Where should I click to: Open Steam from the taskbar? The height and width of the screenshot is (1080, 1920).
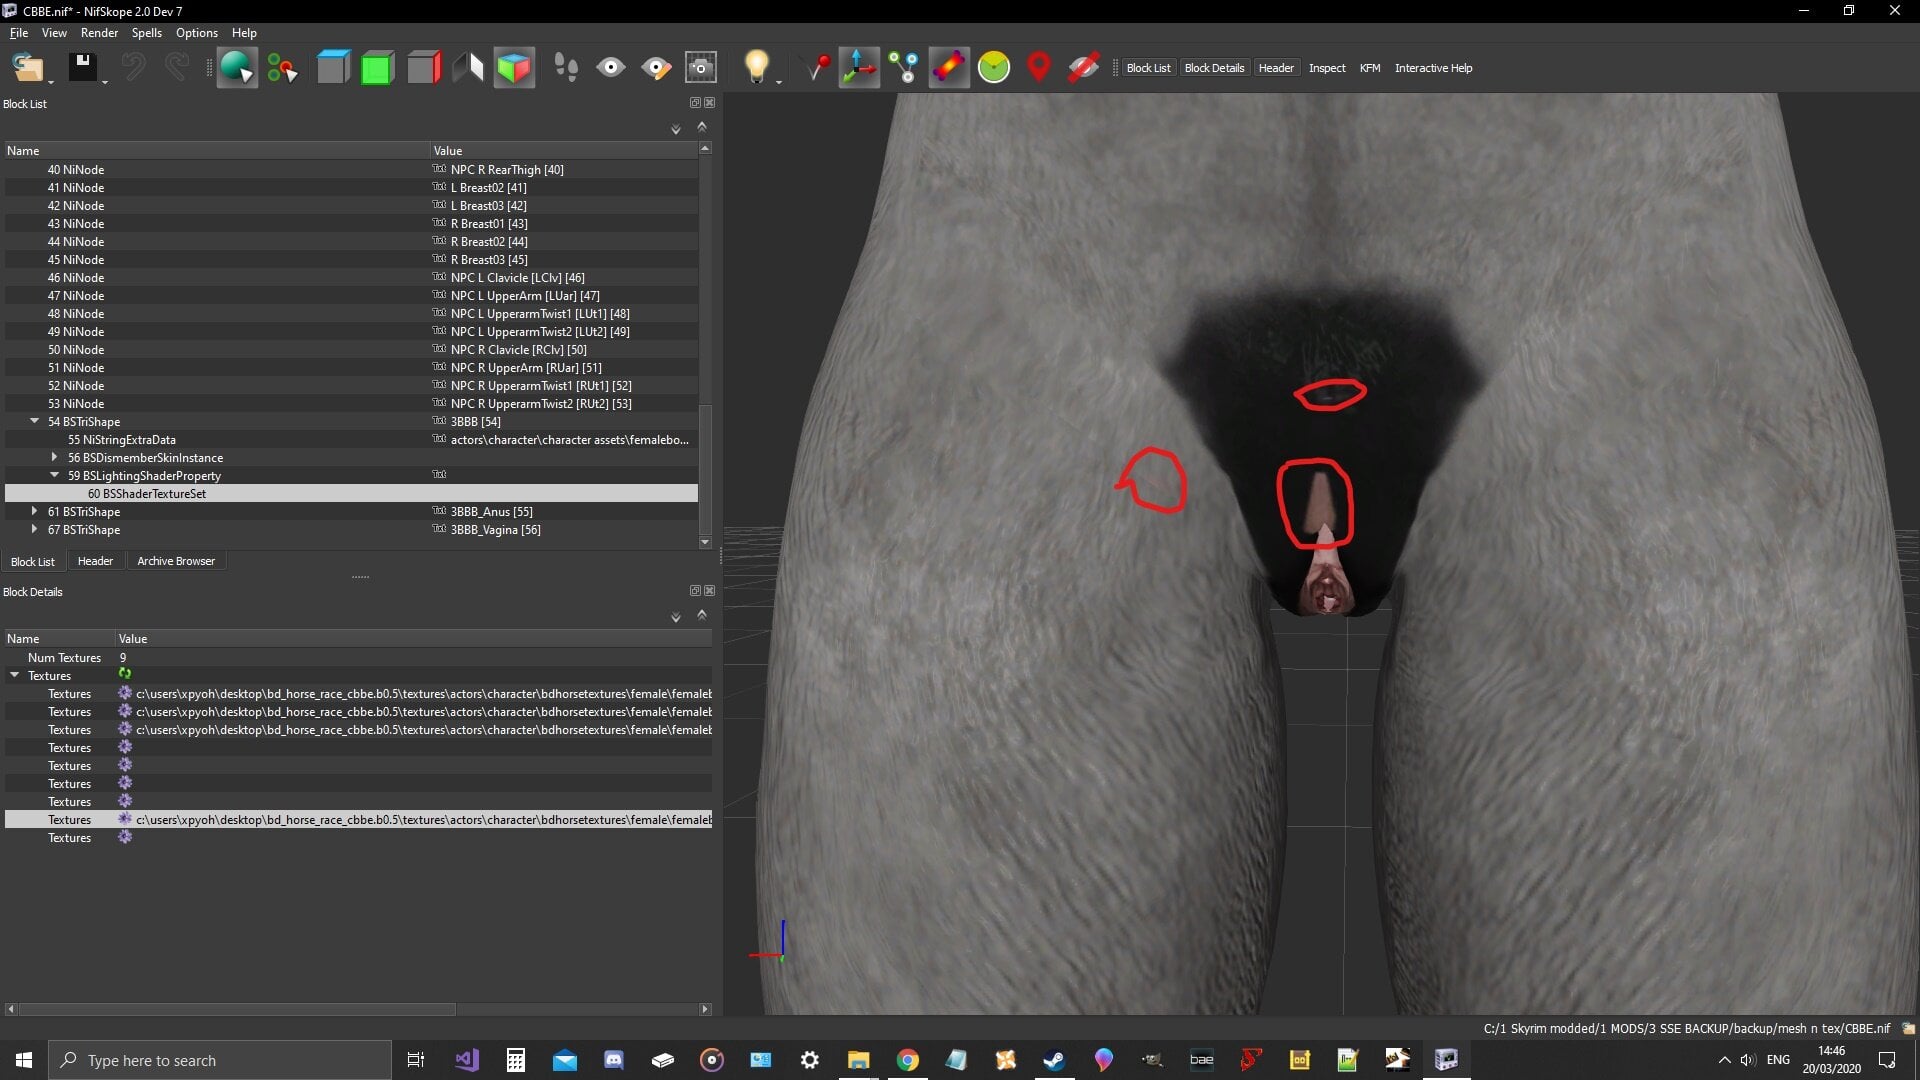[1054, 1060]
